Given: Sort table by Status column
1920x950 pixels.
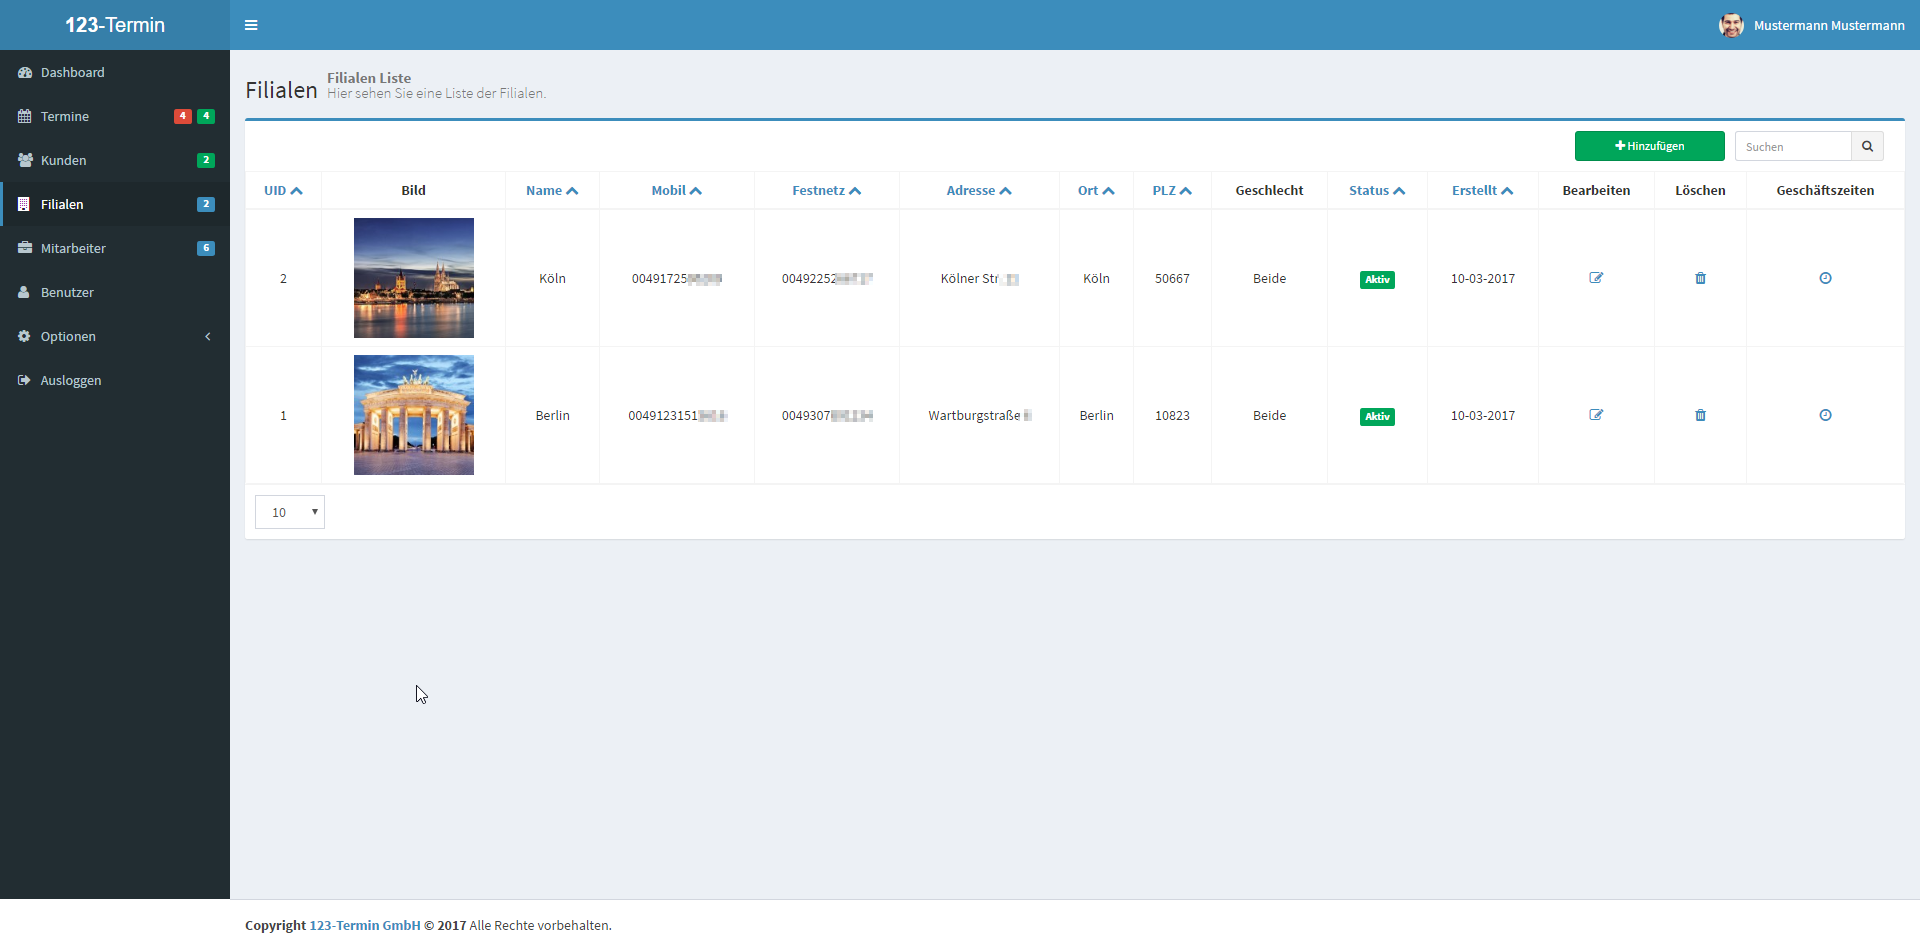Looking at the screenshot, I should click(1376, 191).
